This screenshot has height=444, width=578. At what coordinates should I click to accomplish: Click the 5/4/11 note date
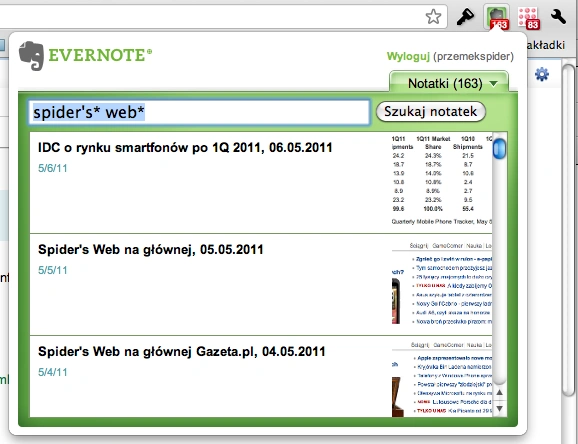coord(53,372)
